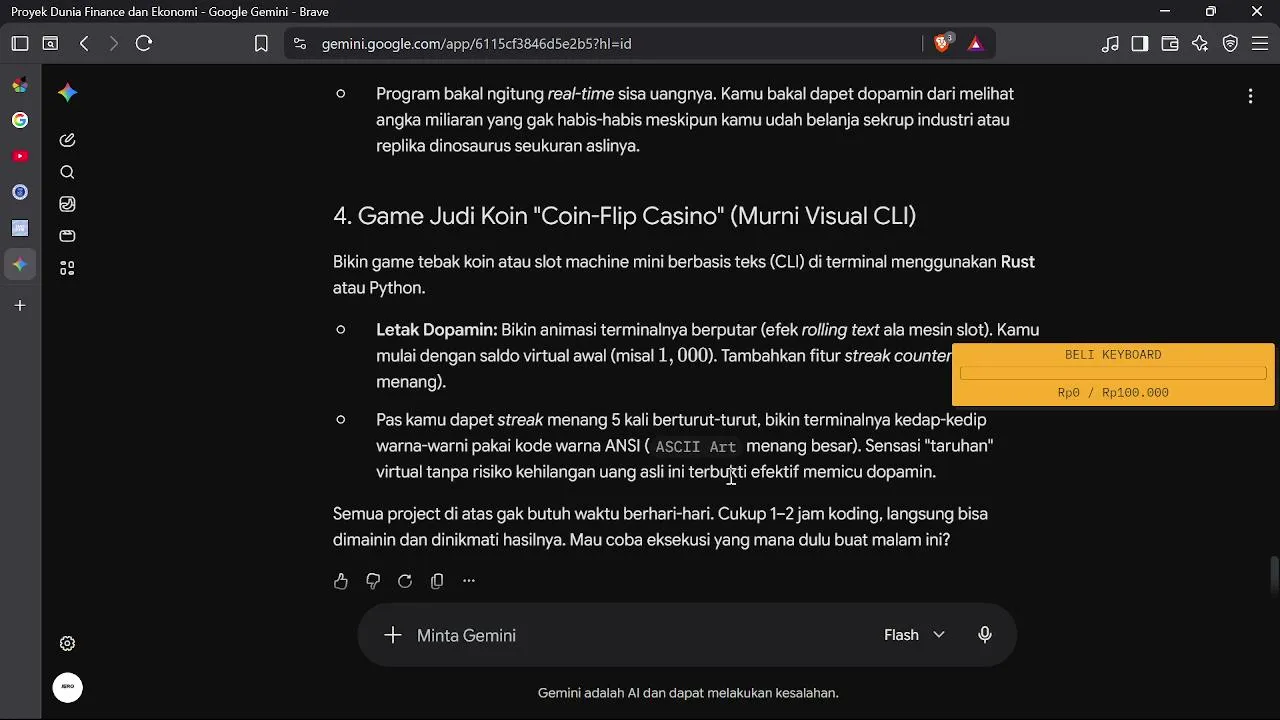Click the BELI KEYBOARD overlay title
This screenshot has width=1280, height=720.
(1113, 355)
